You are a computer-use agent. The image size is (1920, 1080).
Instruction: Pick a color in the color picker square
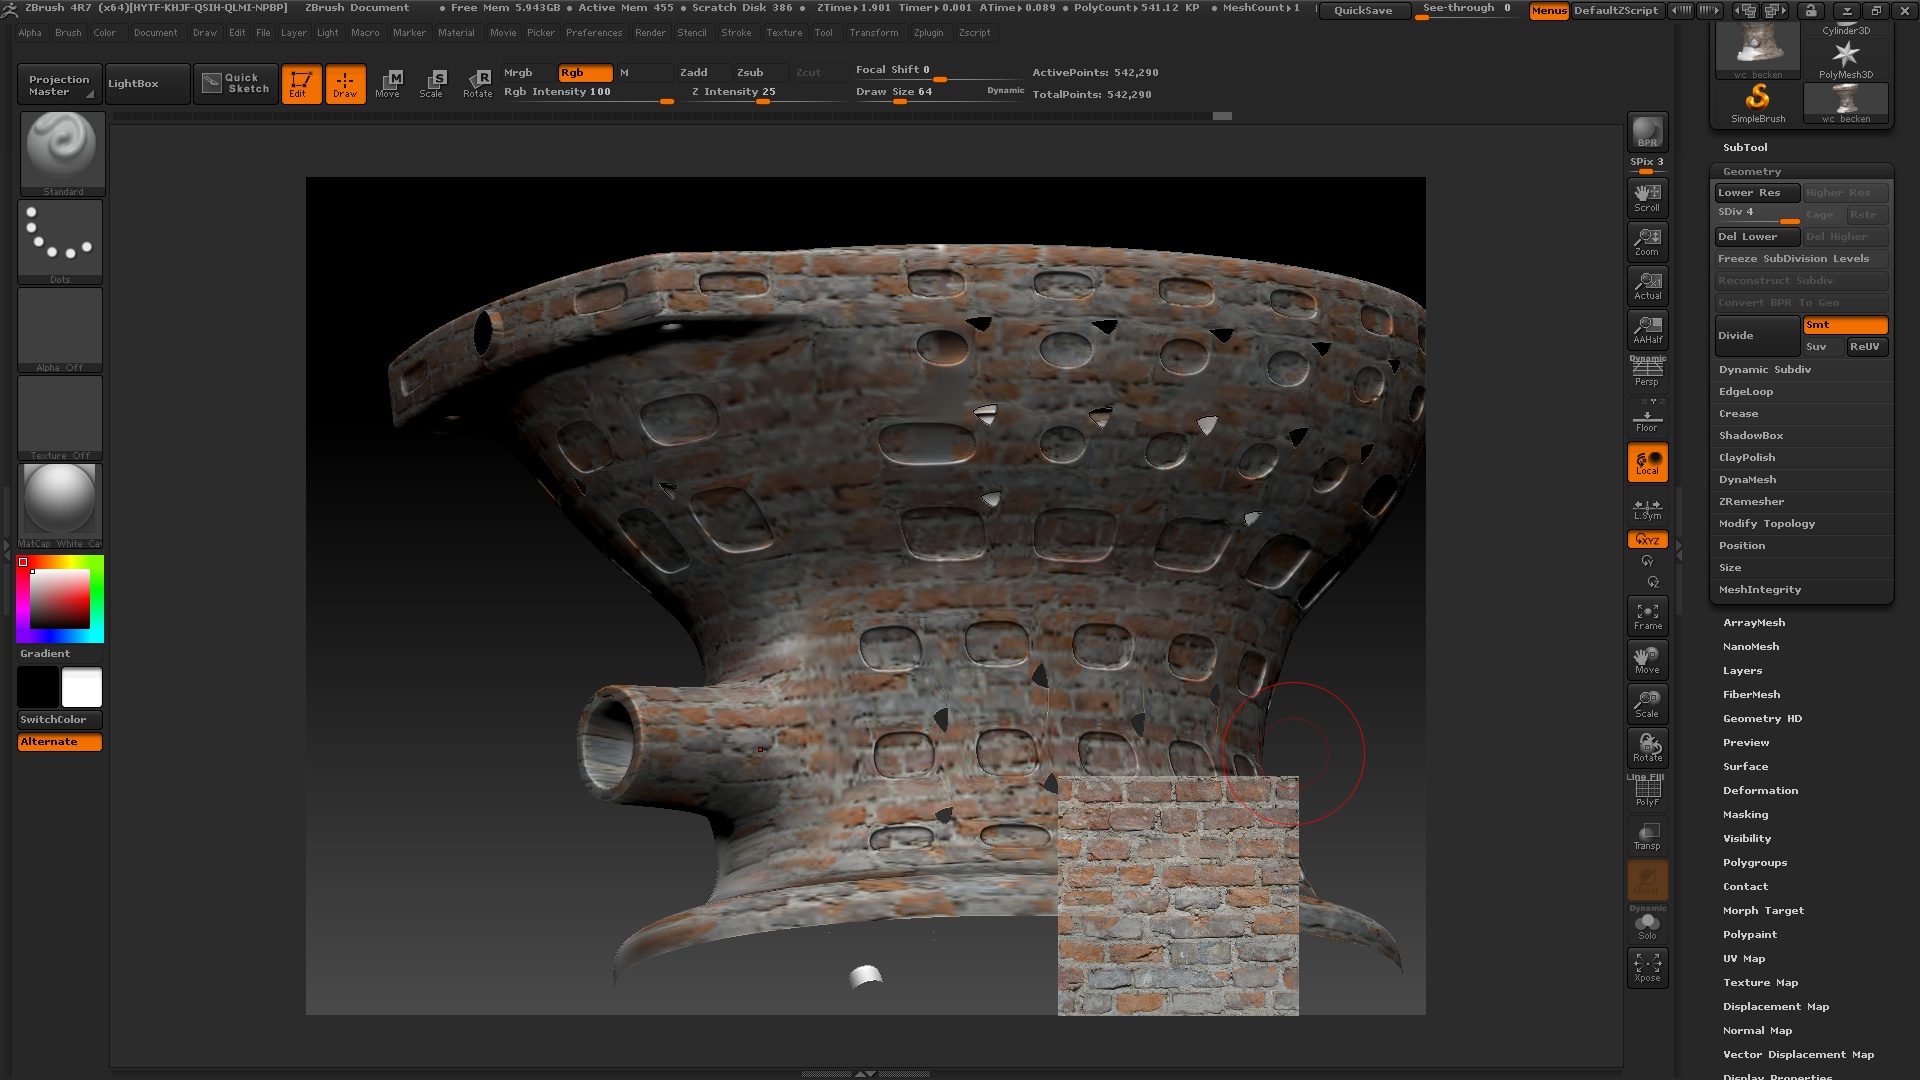pos(60,599)
